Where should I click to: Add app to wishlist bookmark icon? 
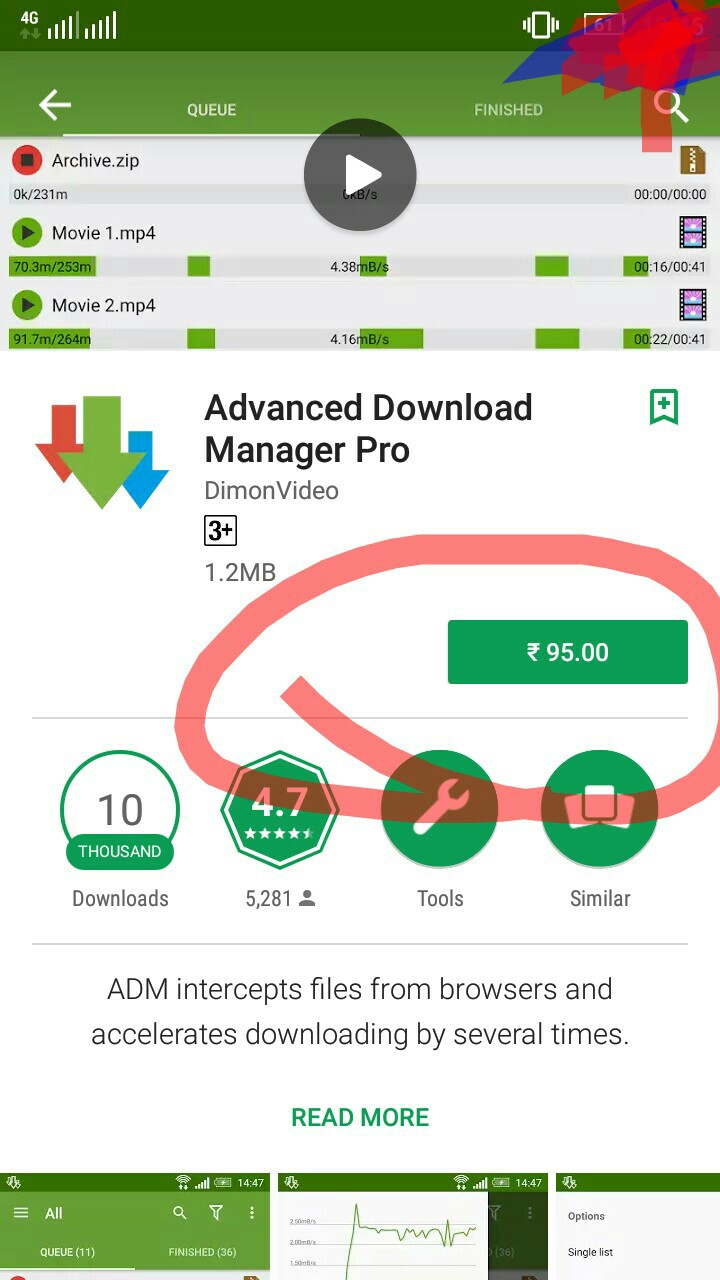click(664, 407)
